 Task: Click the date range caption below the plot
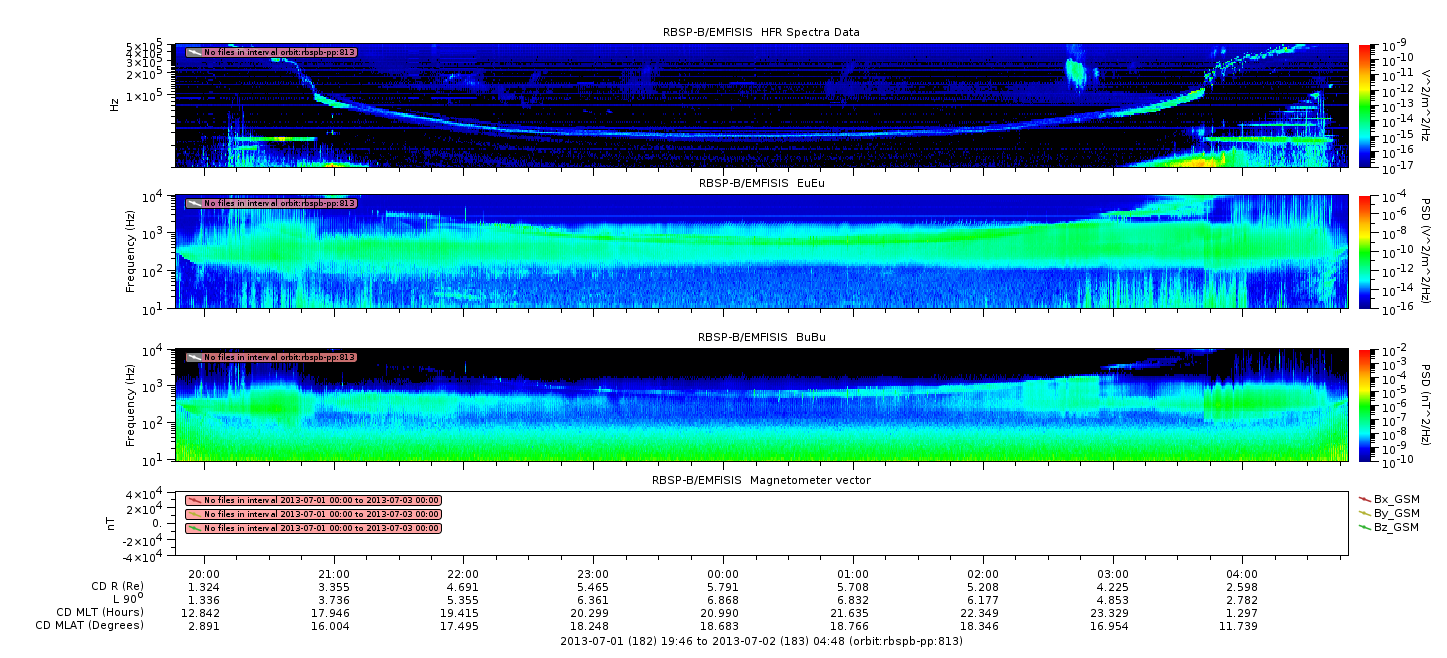761,641
